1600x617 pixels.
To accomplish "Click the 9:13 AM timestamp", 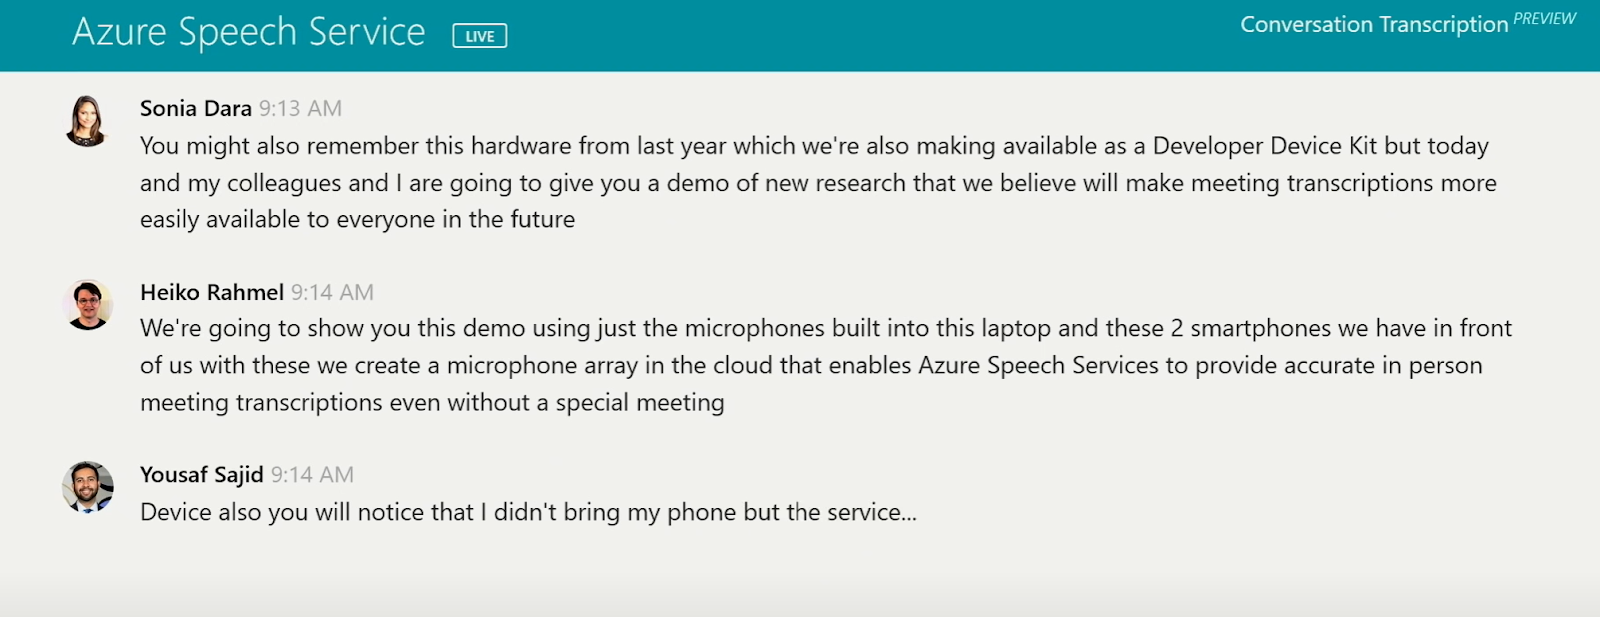I will point(300,108).
